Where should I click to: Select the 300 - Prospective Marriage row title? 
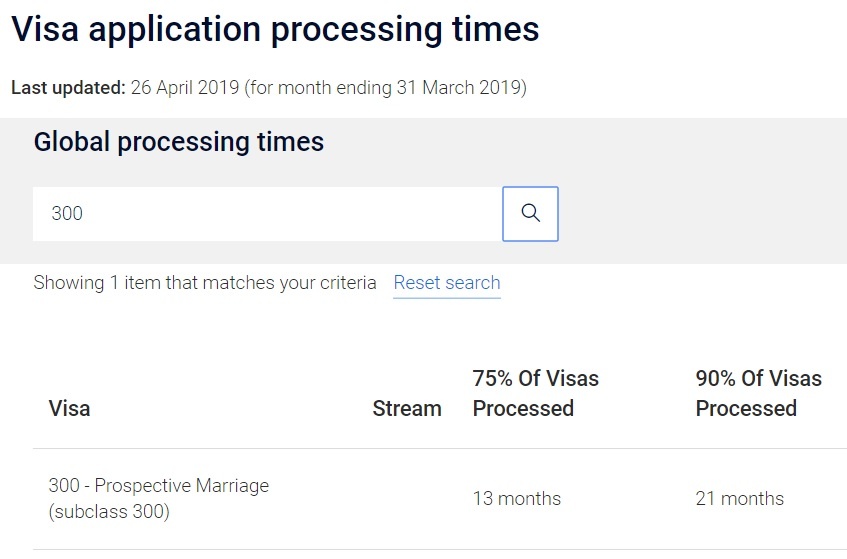pos(158,486)
